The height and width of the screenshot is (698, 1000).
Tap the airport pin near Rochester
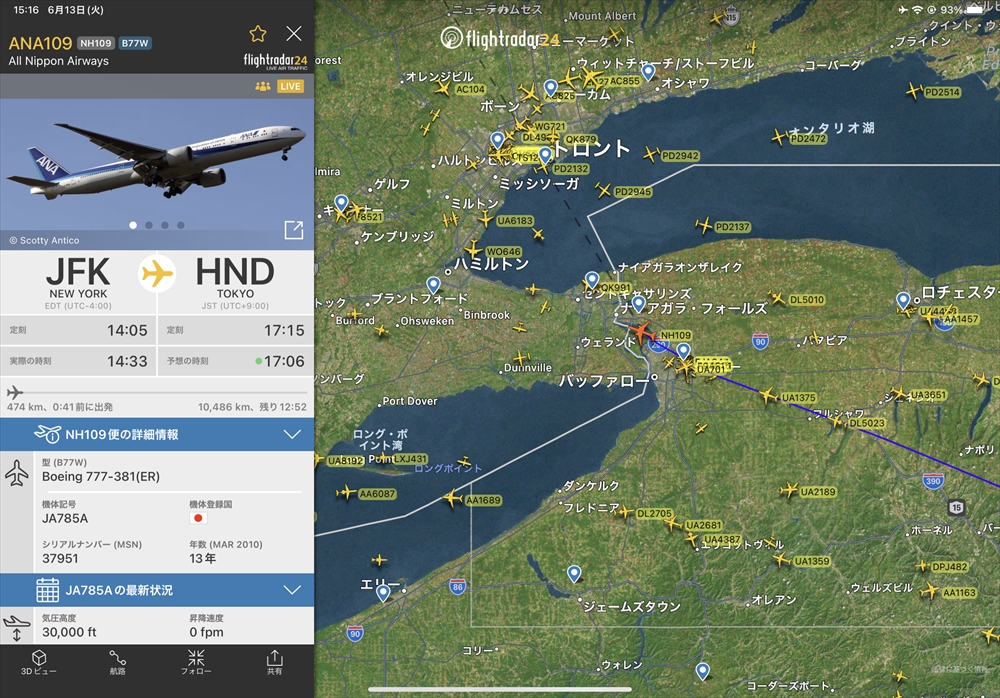903,300
